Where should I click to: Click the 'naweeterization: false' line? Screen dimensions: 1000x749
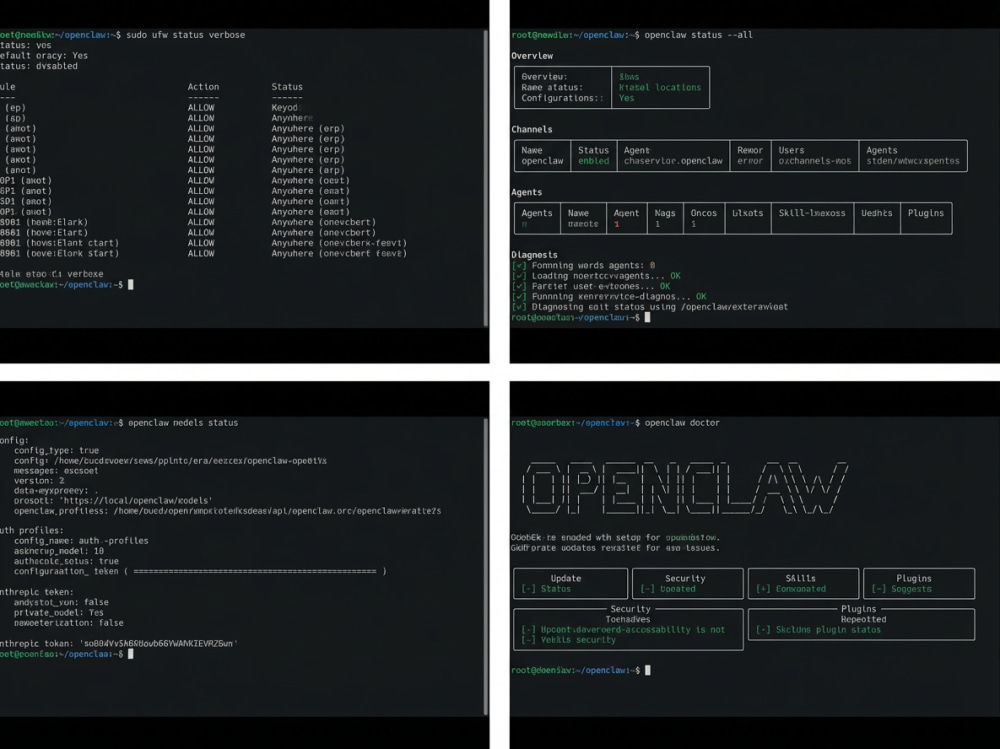click(x=68, y=623)
